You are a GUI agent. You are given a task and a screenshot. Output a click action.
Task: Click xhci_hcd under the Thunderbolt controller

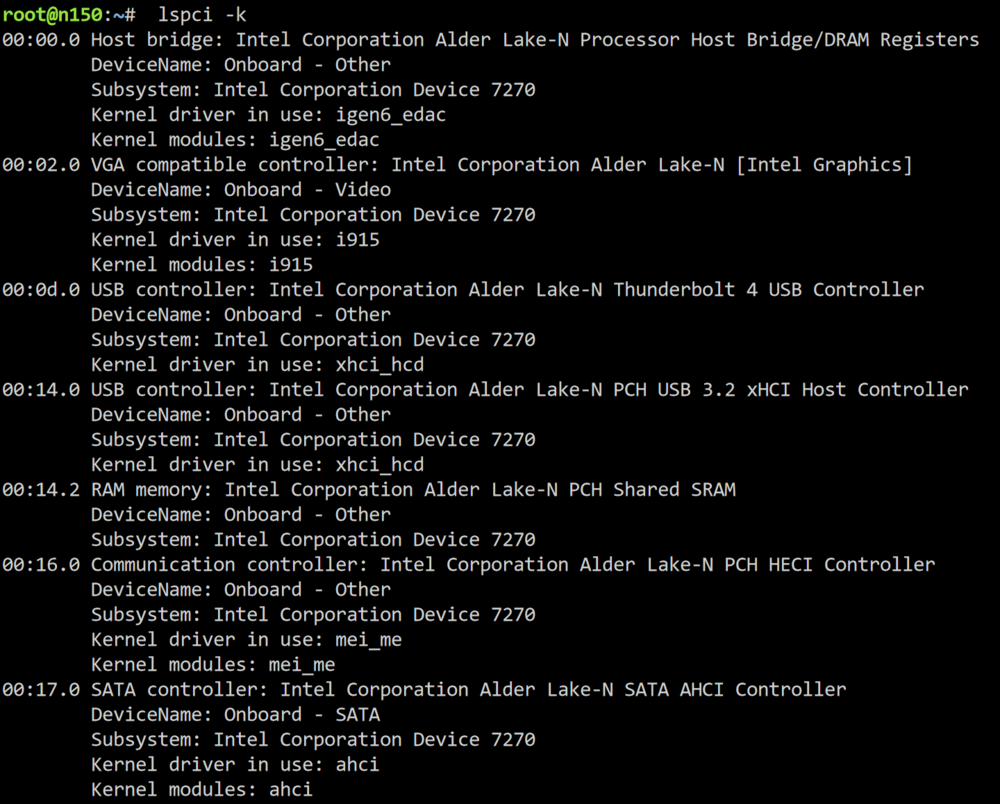(379, 365)
